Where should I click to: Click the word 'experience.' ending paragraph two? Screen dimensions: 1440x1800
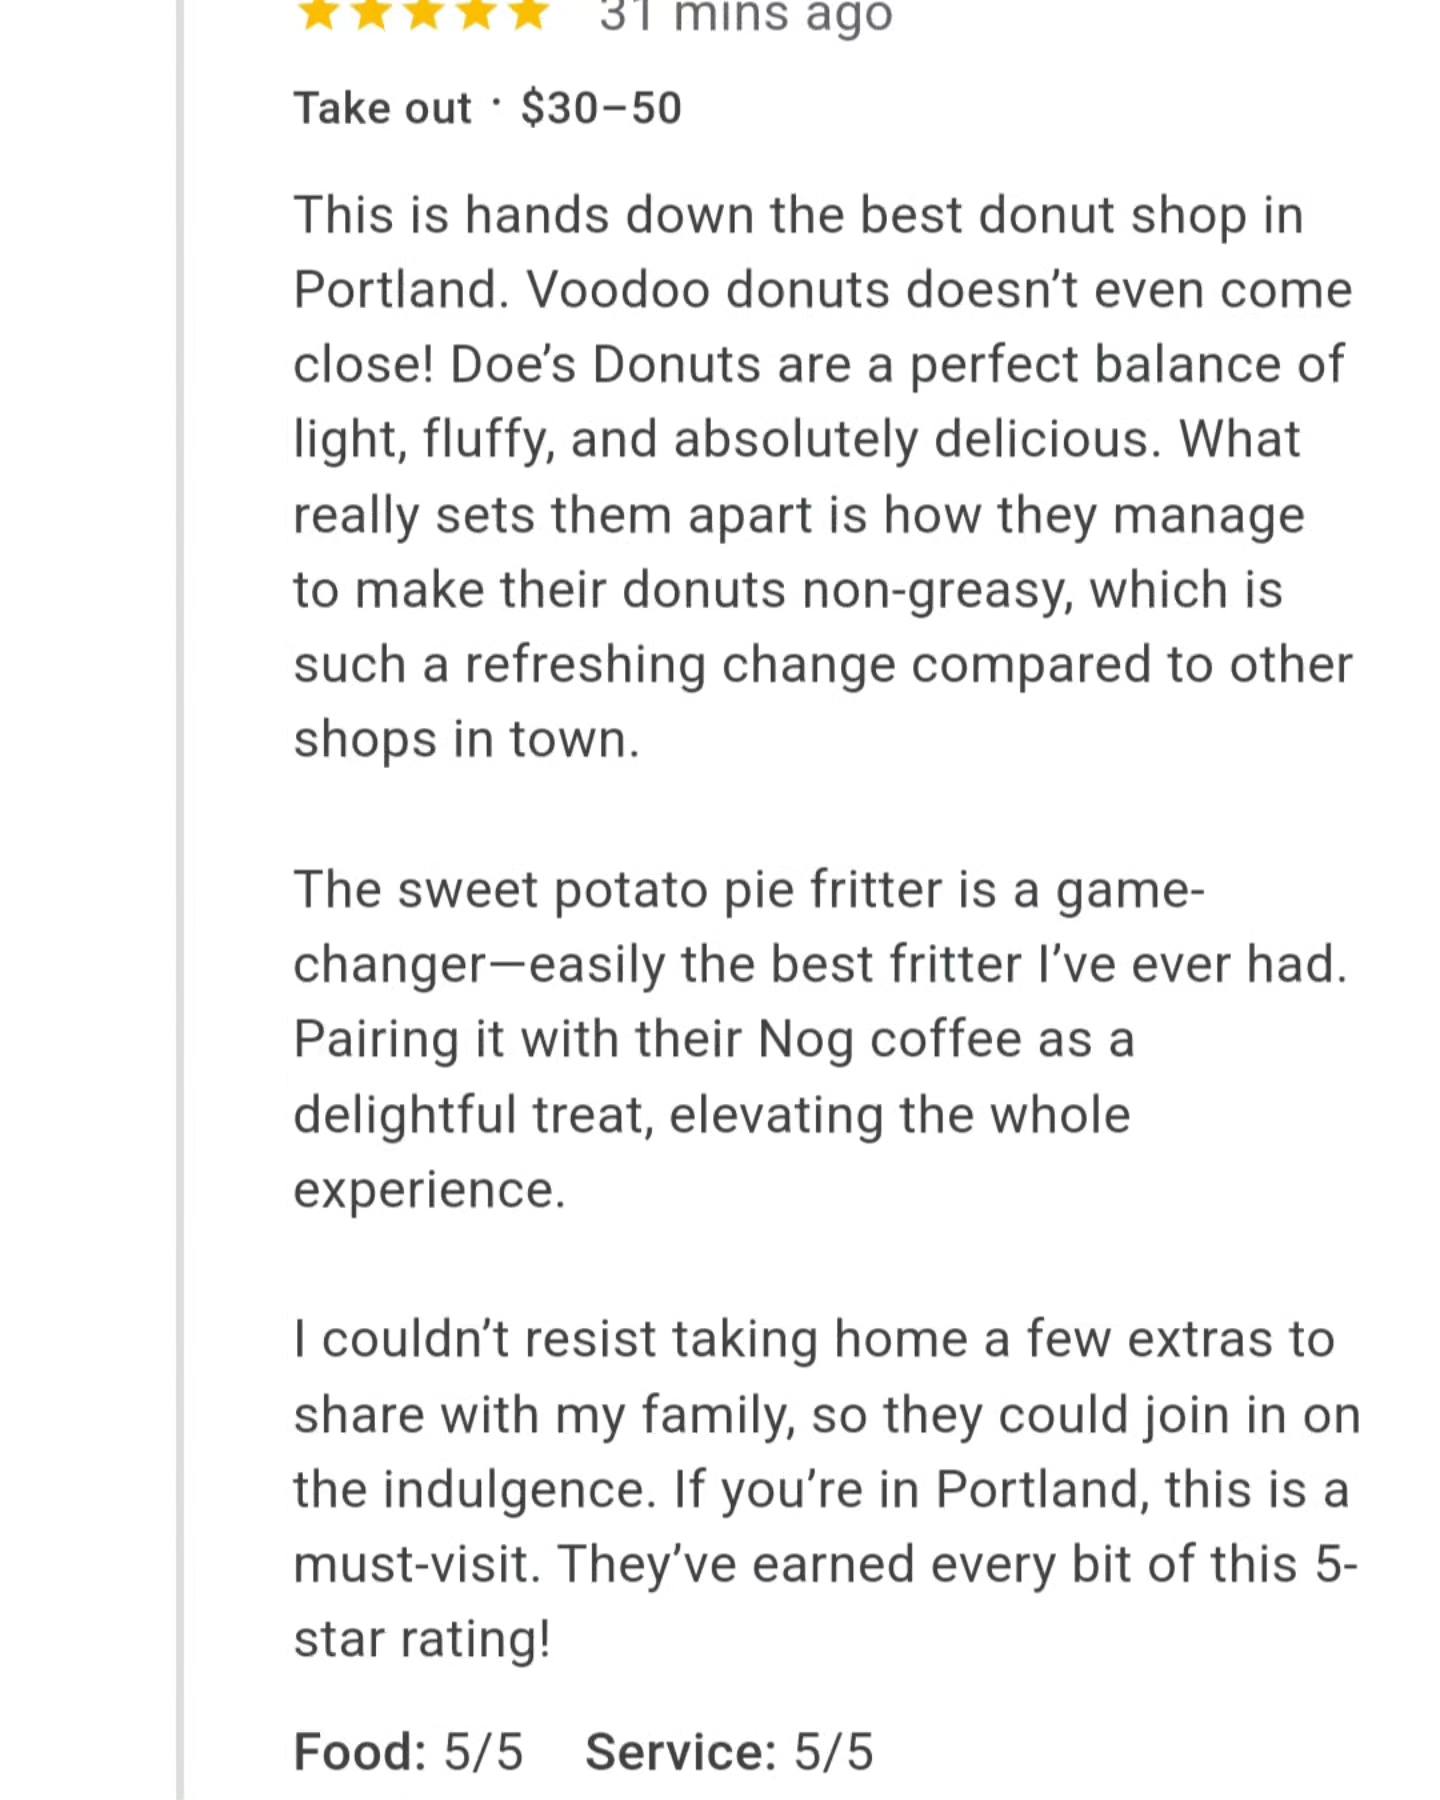(429, 1190)
